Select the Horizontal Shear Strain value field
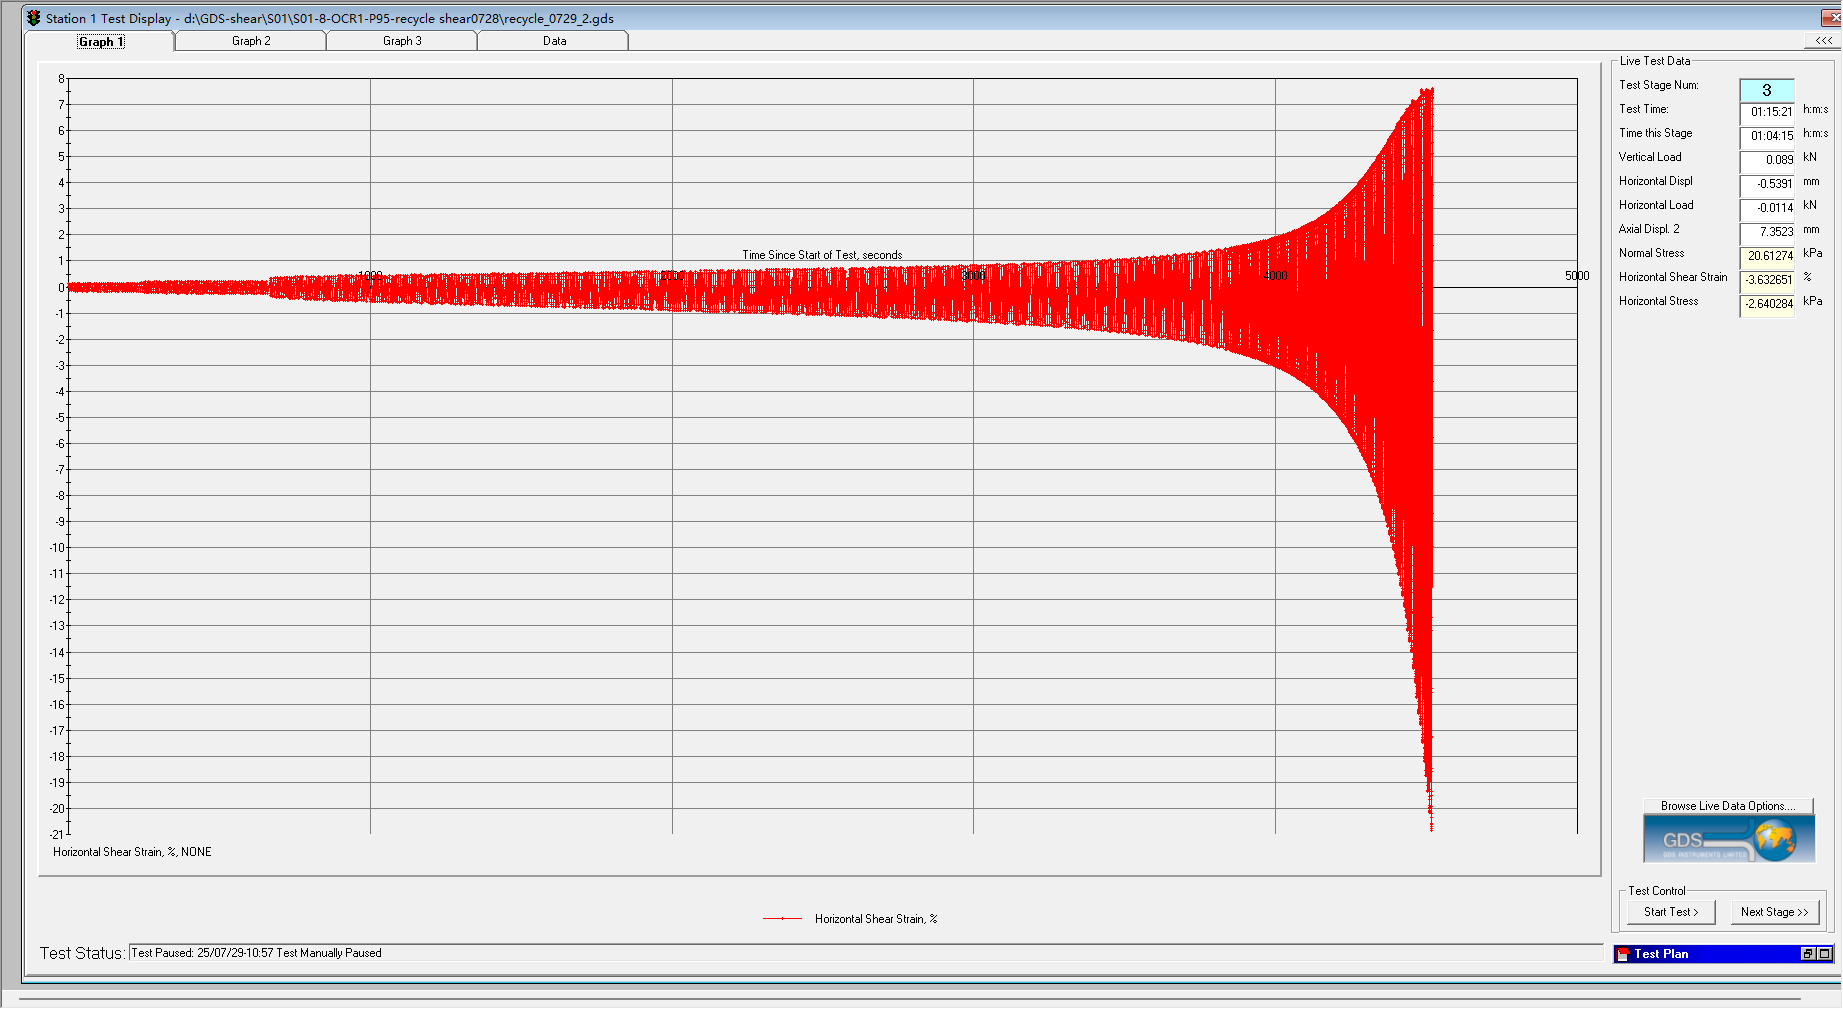The height and width of the screenshot is (1009, 1843). coord(1767,280)
